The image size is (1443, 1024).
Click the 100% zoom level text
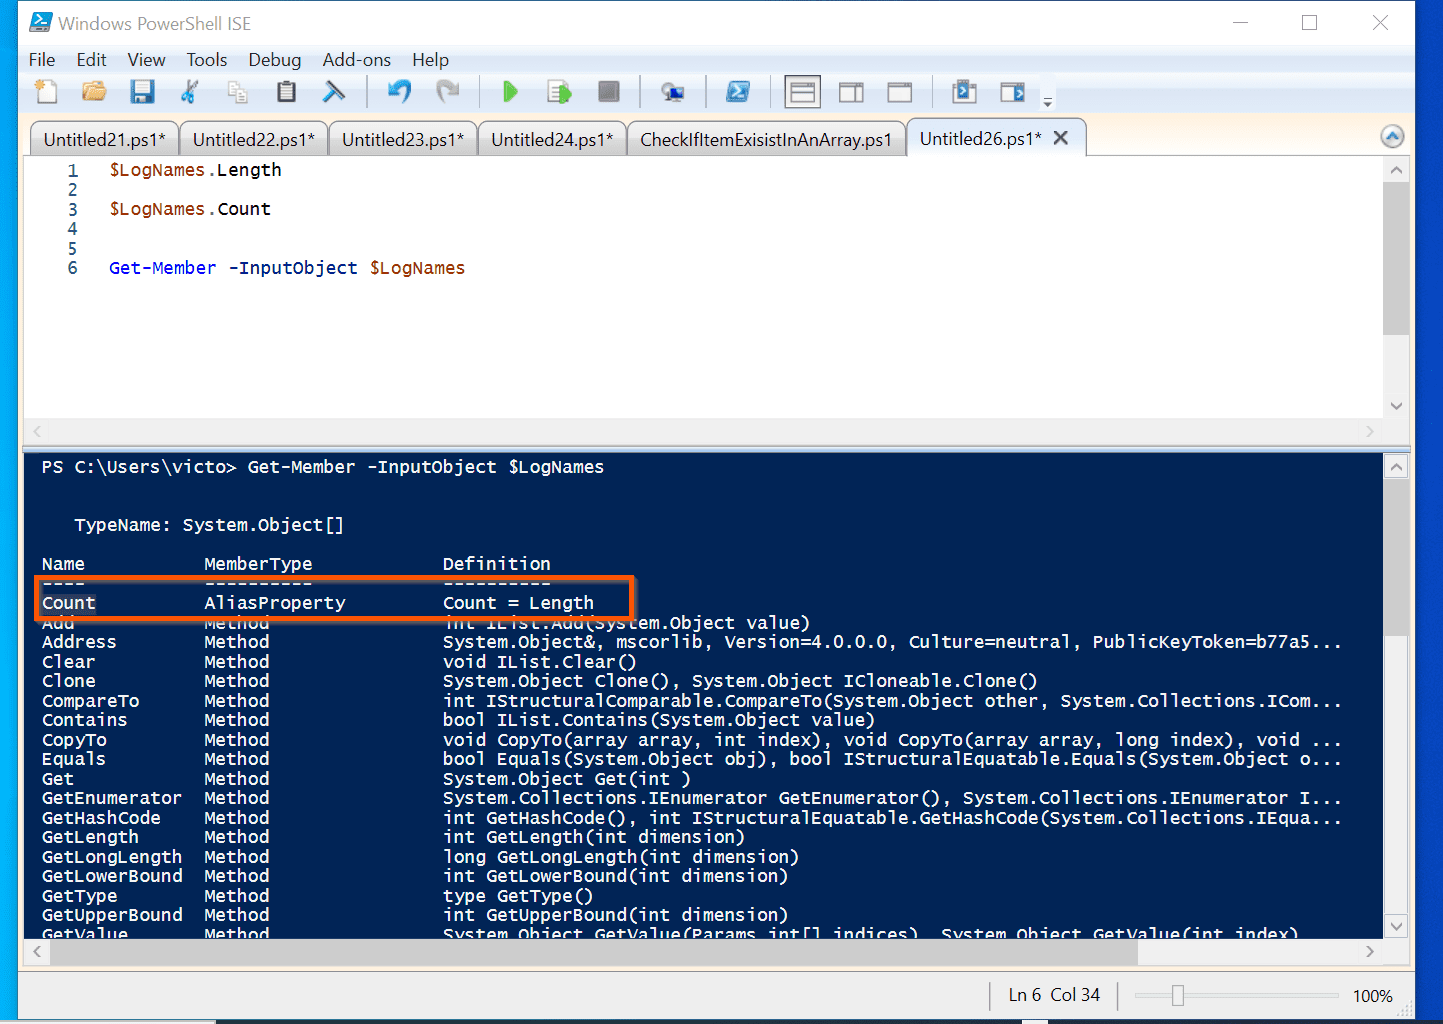1372,996
